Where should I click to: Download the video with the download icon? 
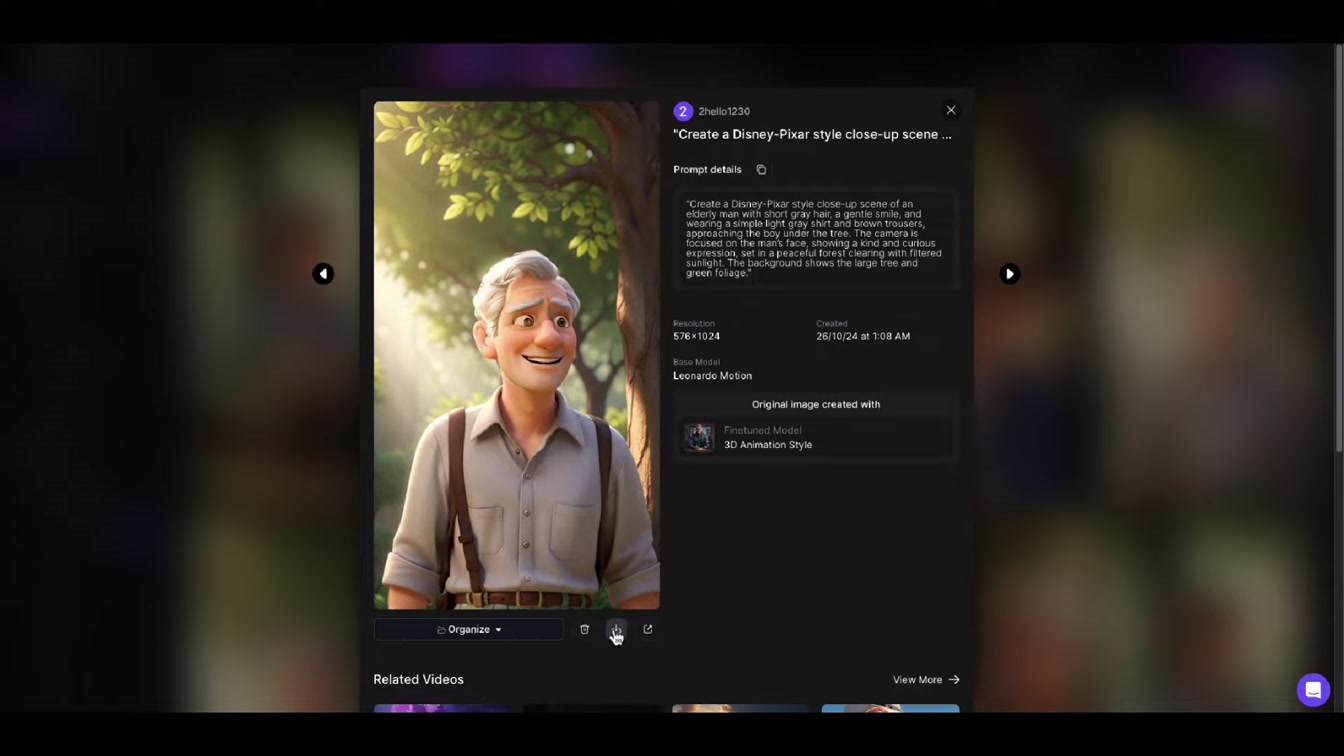(x=616, y=630)
